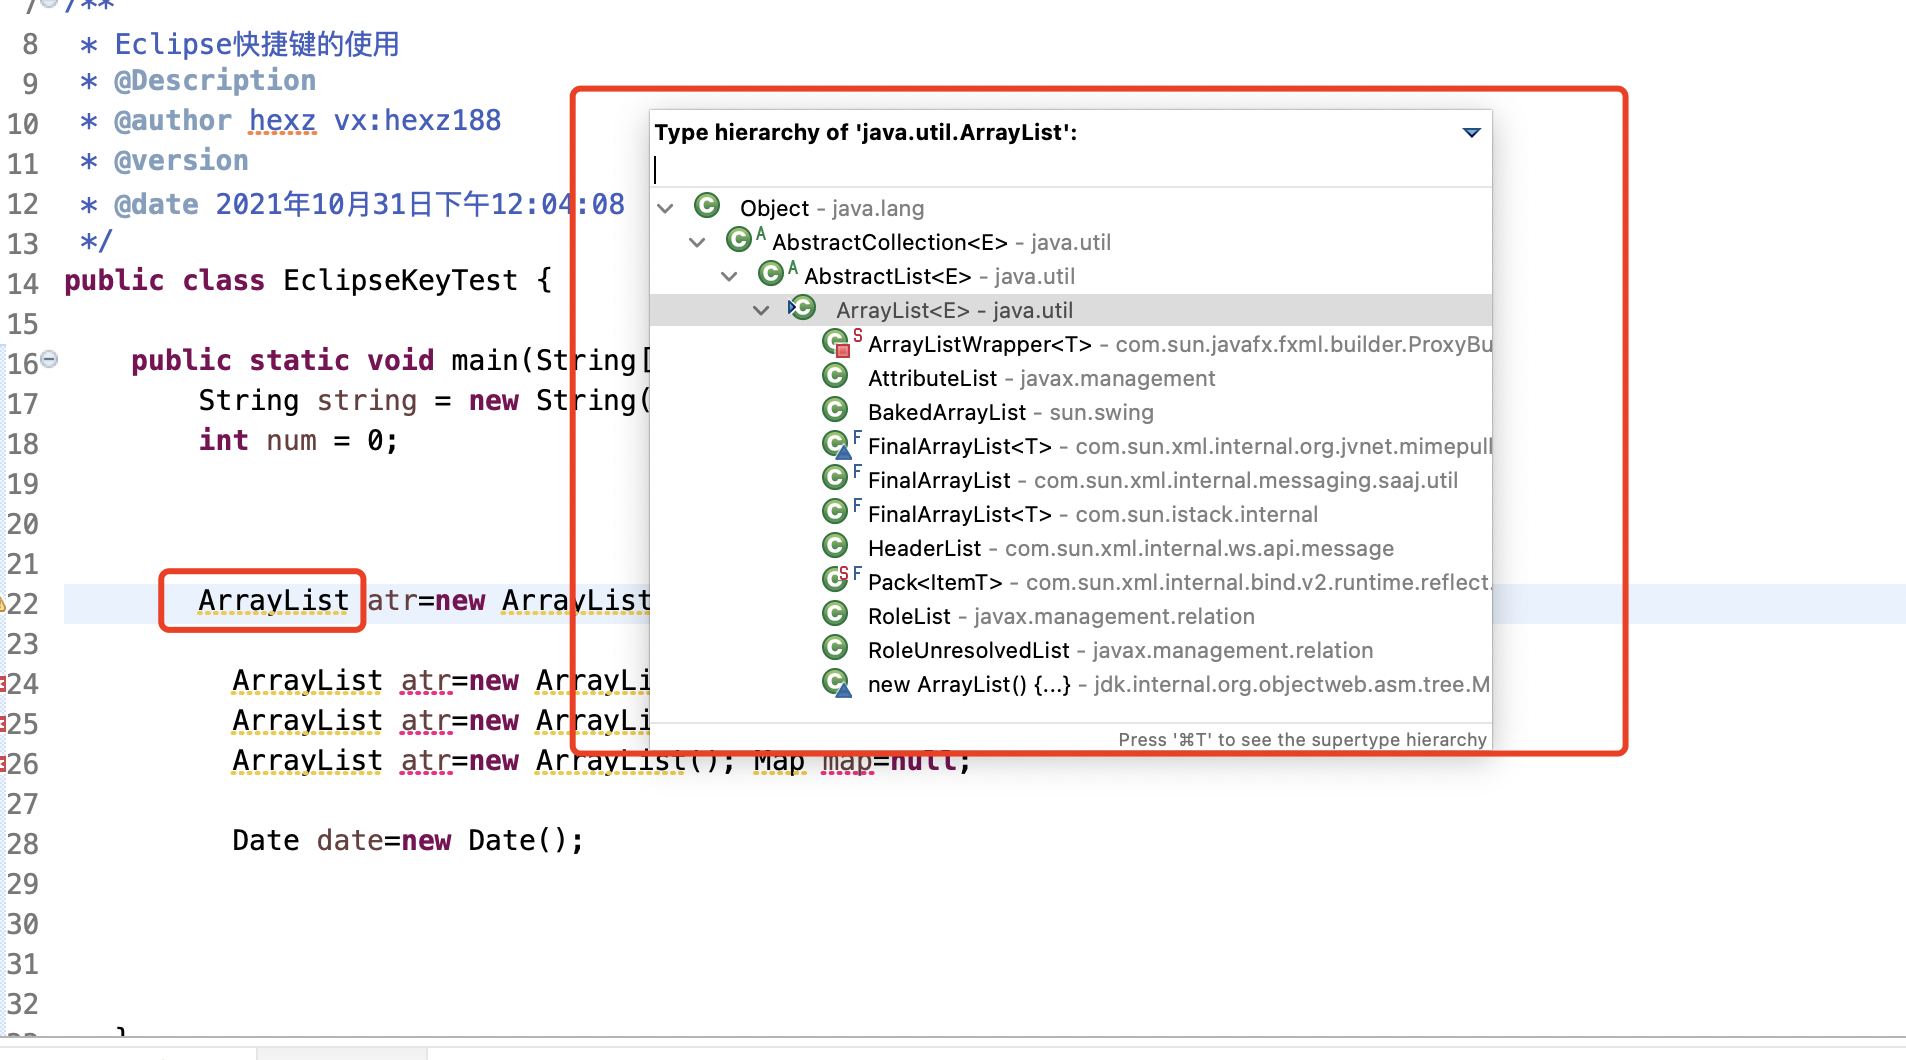Click the RoleUnresolvedList class icon
The width and height of the screenshot is (1906, 1060).
click(x=835, y=648)
